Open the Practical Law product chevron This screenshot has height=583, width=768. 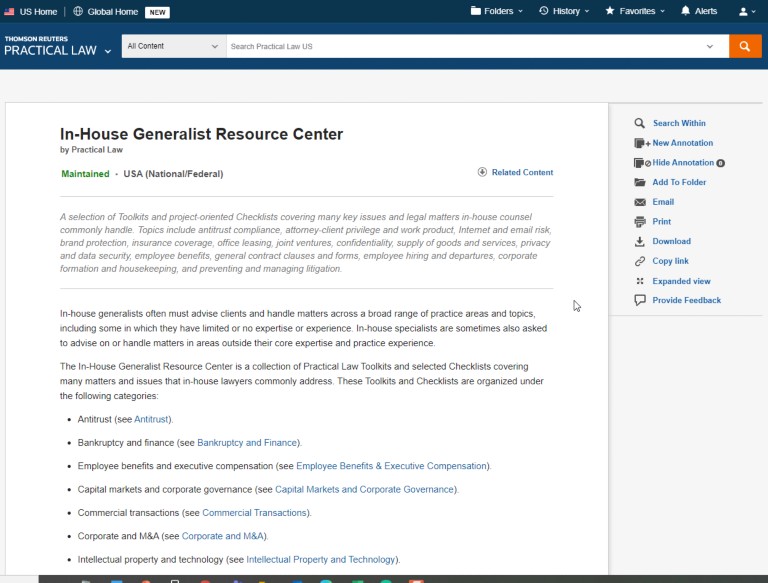coord(108,51)
